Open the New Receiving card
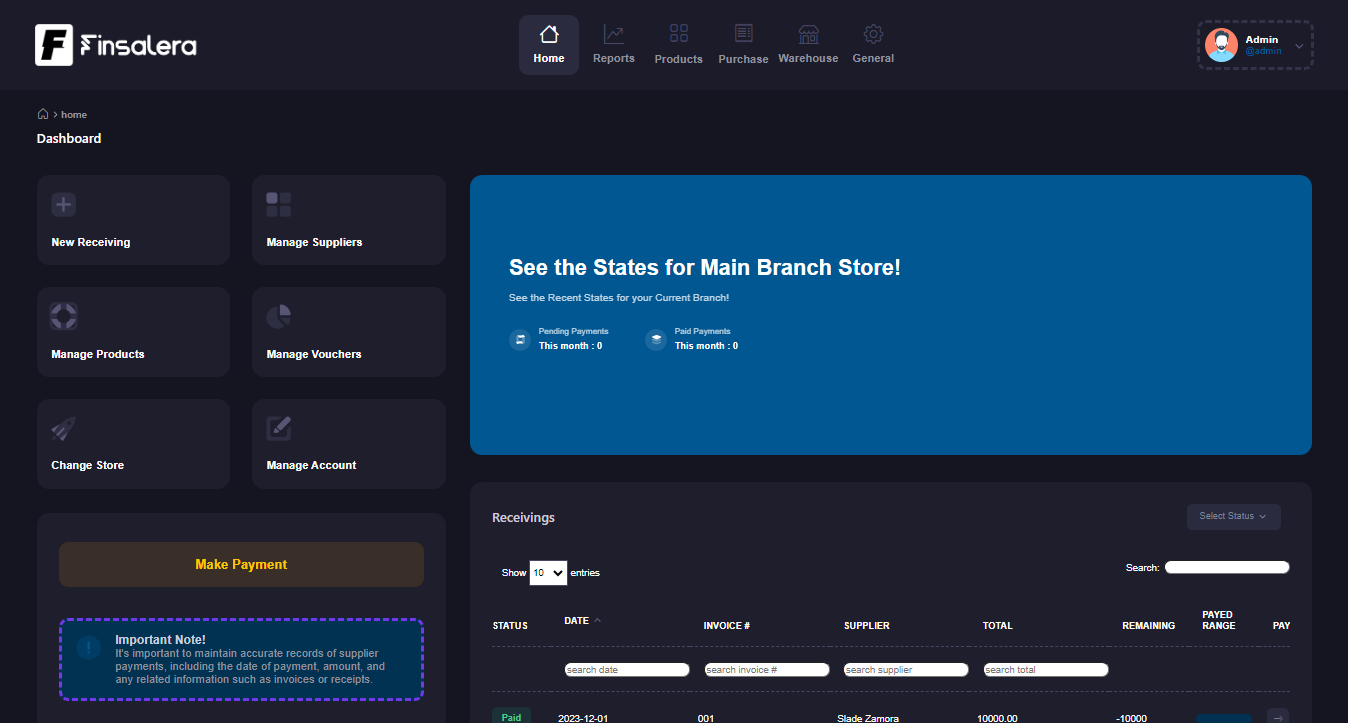The width and height of the screenshot is (1348, 723). pos(133,220)
